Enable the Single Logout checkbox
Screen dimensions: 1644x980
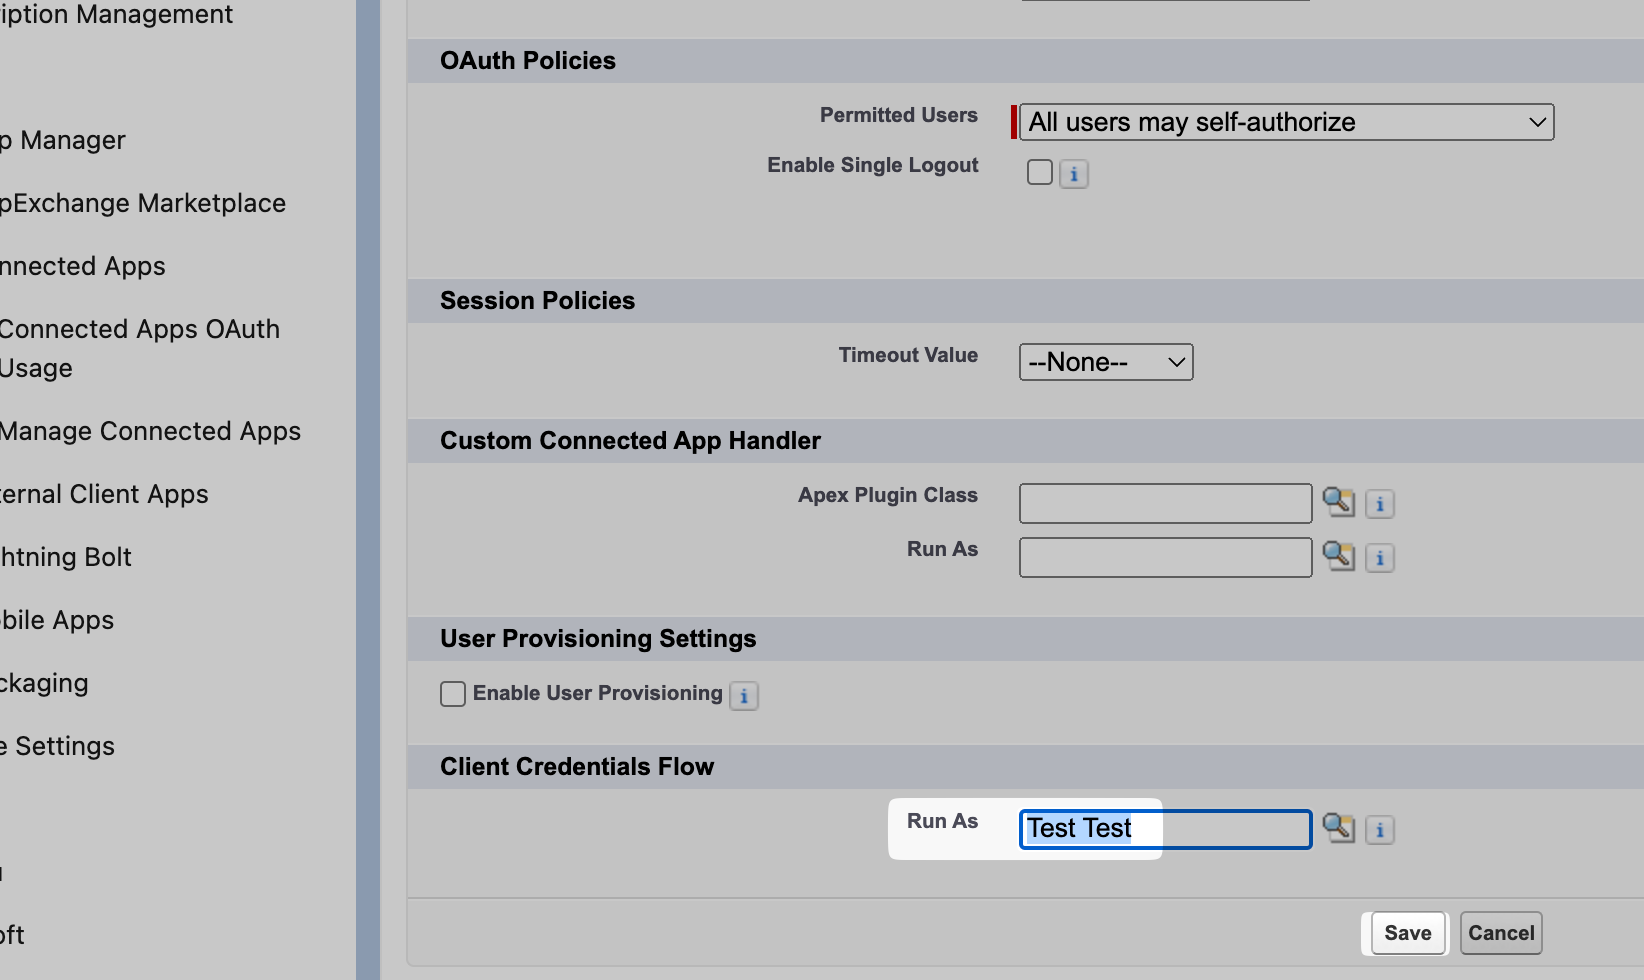tap(1040, 172)
